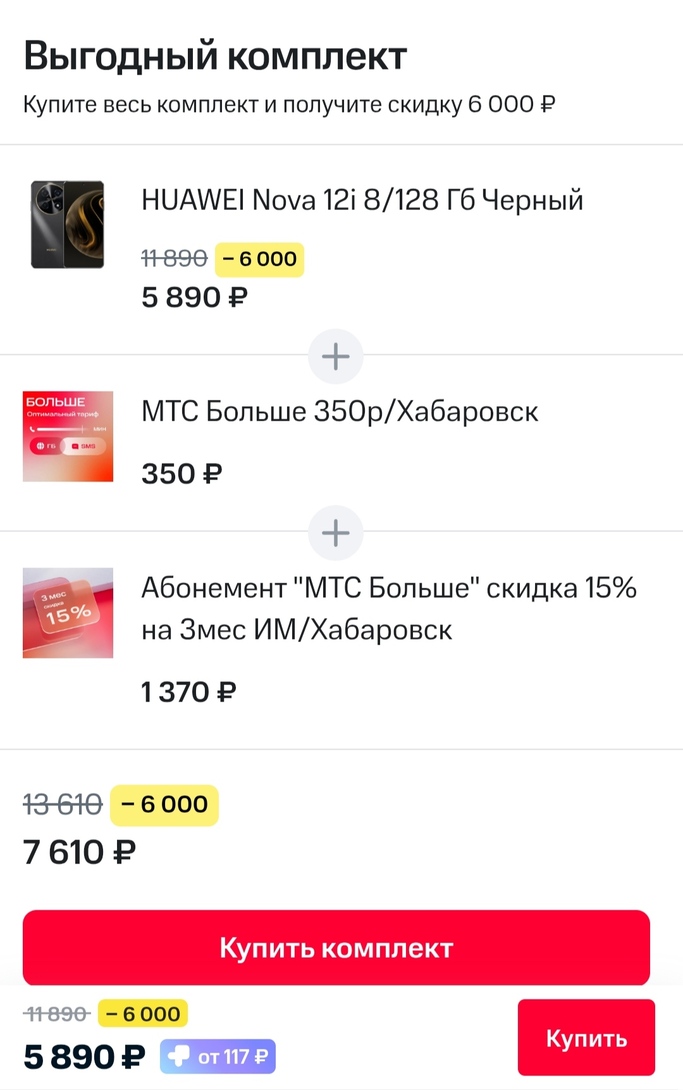Screen dimensions: 683x1090
Task: Click the 7 610 ₽ bundle total price
Action: pyautogui.click(x=80, y=852)
